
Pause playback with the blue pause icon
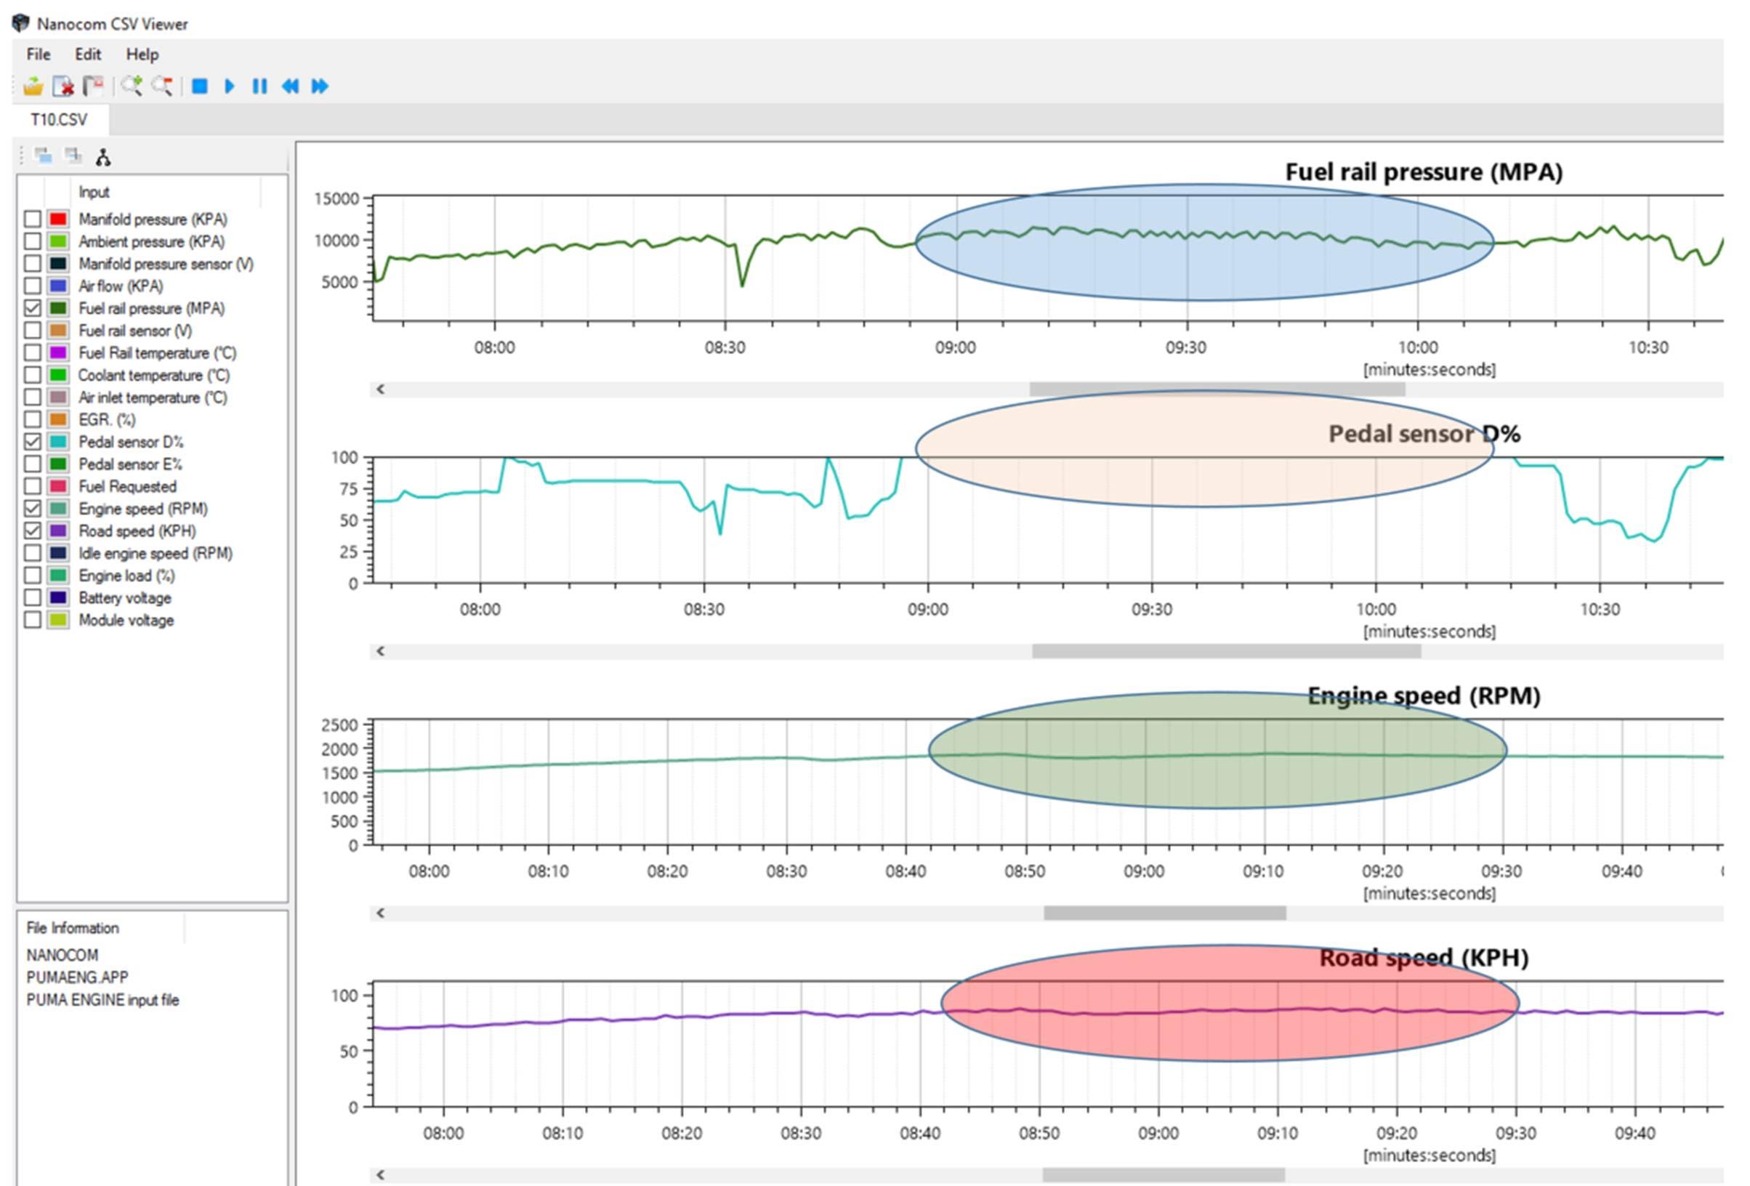pyautogui.click(x=260, y=86)
